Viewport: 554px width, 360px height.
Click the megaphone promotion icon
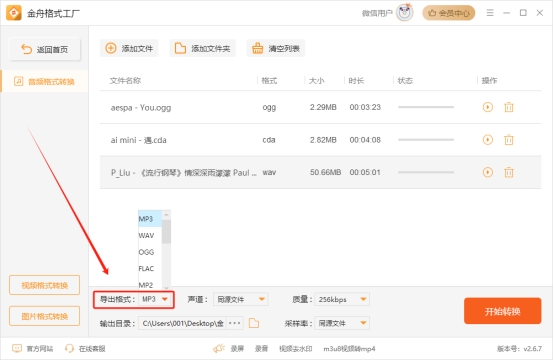pyautogui.click(x=219, y=349)
